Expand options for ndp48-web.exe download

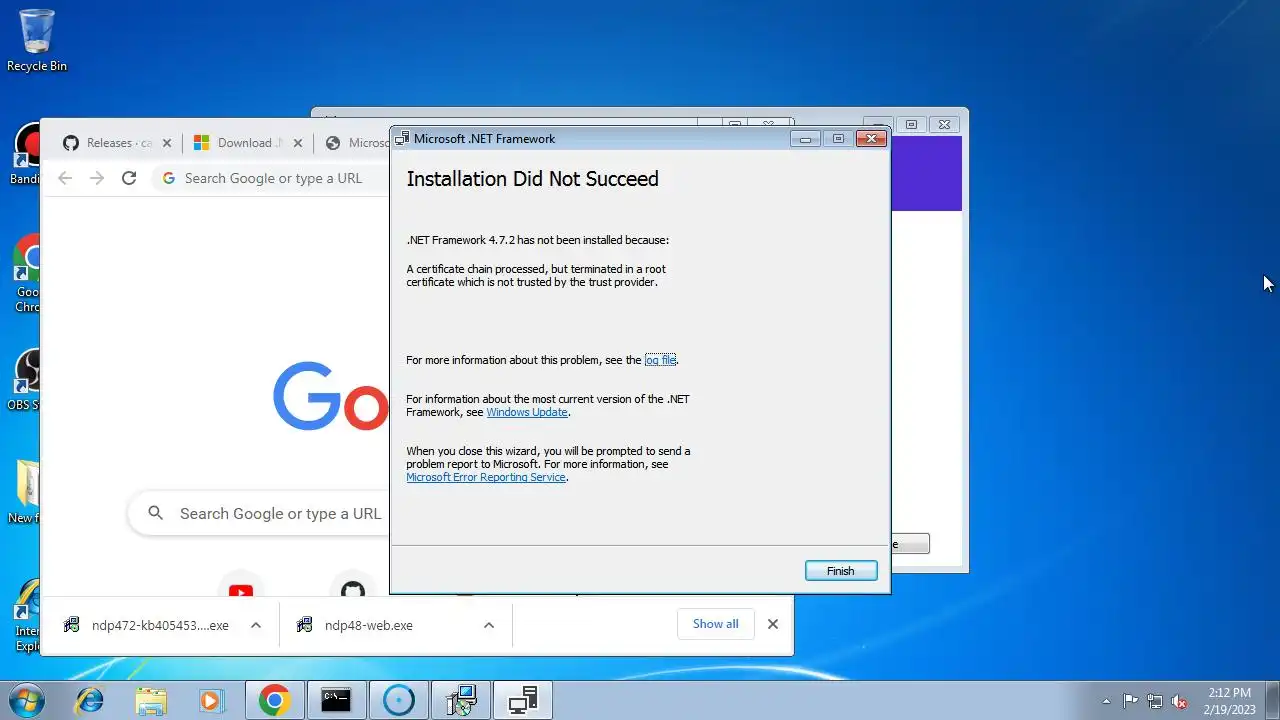489,625
